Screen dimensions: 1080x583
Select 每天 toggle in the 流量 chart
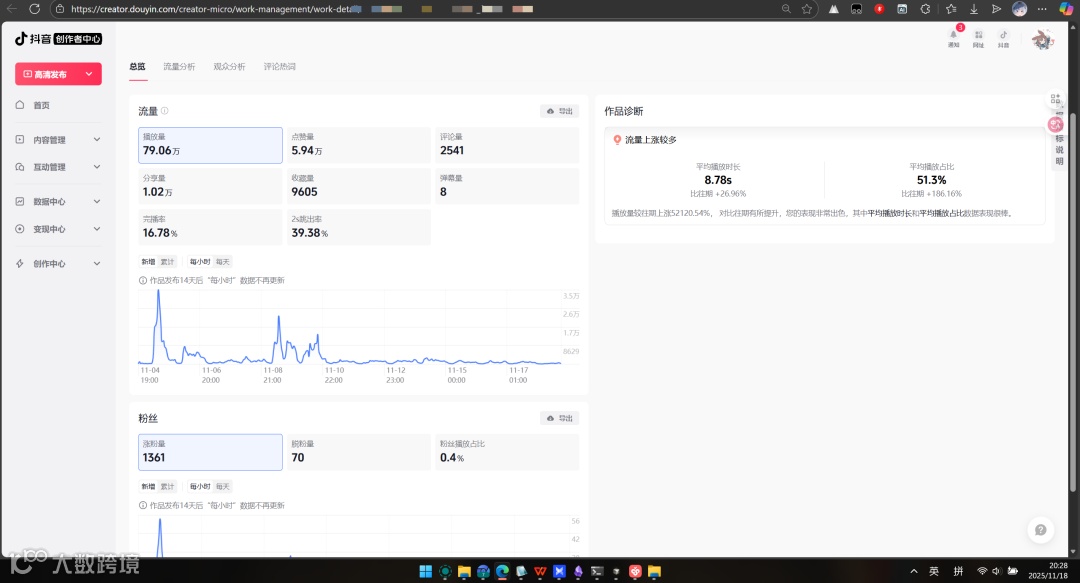tap(222, 262)
